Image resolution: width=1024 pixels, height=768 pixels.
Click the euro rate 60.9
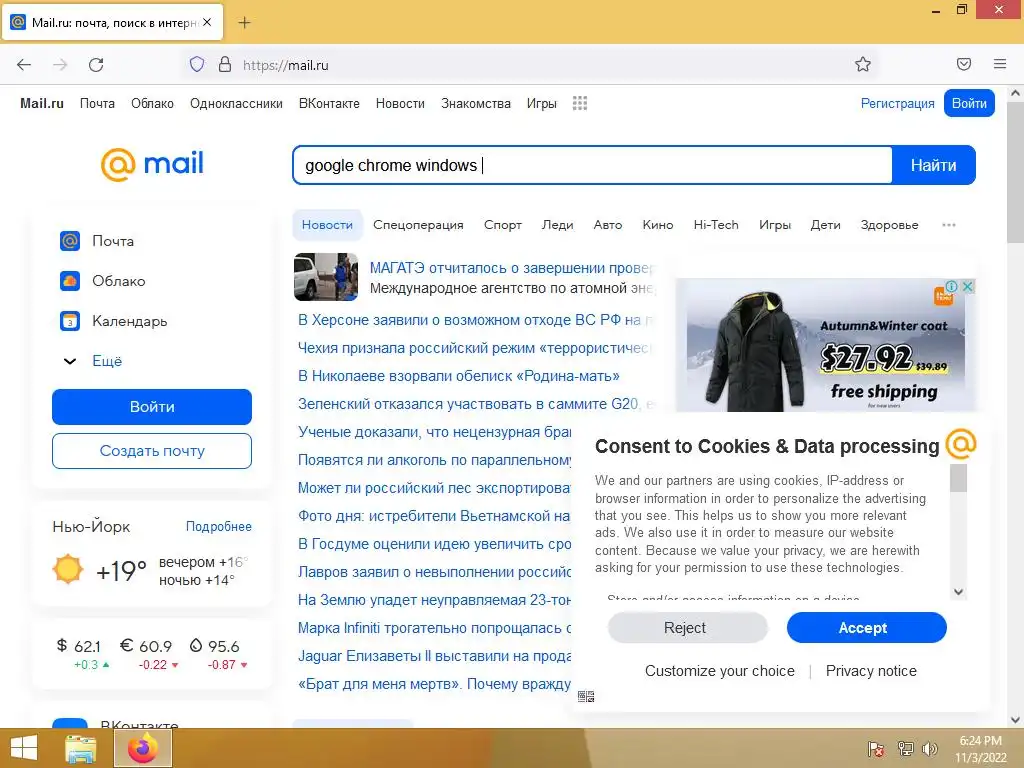pyautogui.click(x=146, y=647)
